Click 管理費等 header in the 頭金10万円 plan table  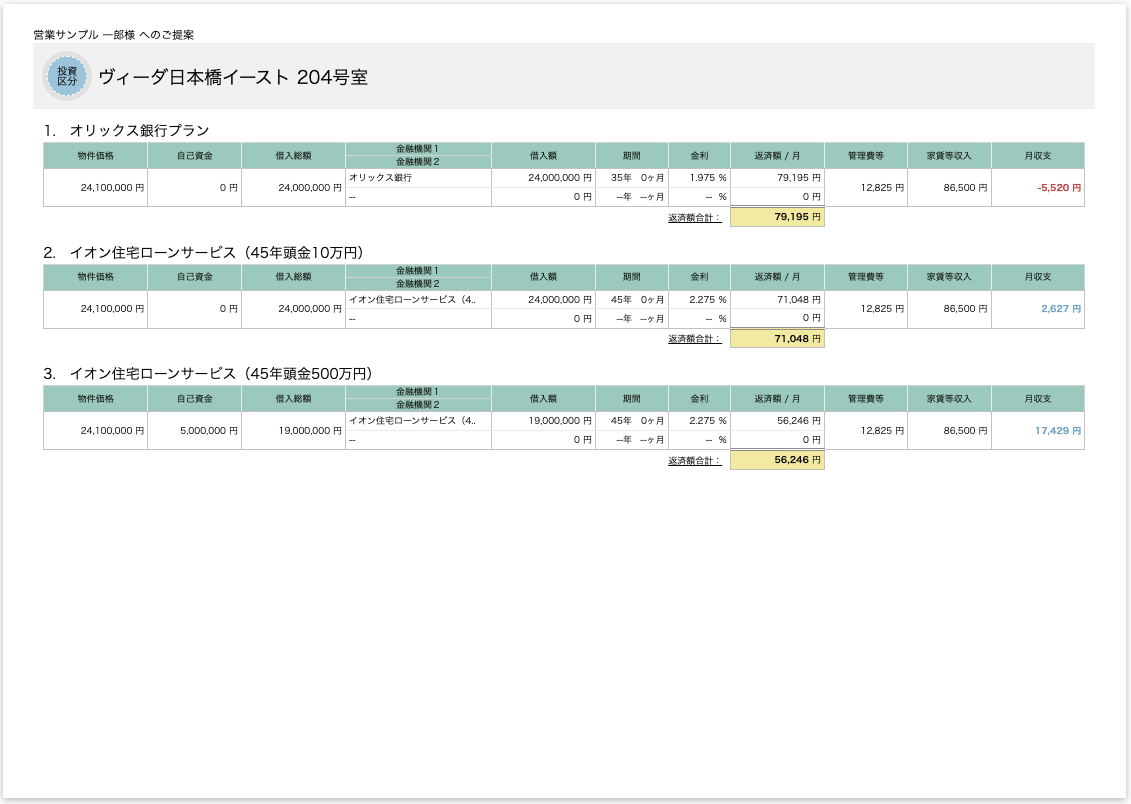tap(866, 277)
